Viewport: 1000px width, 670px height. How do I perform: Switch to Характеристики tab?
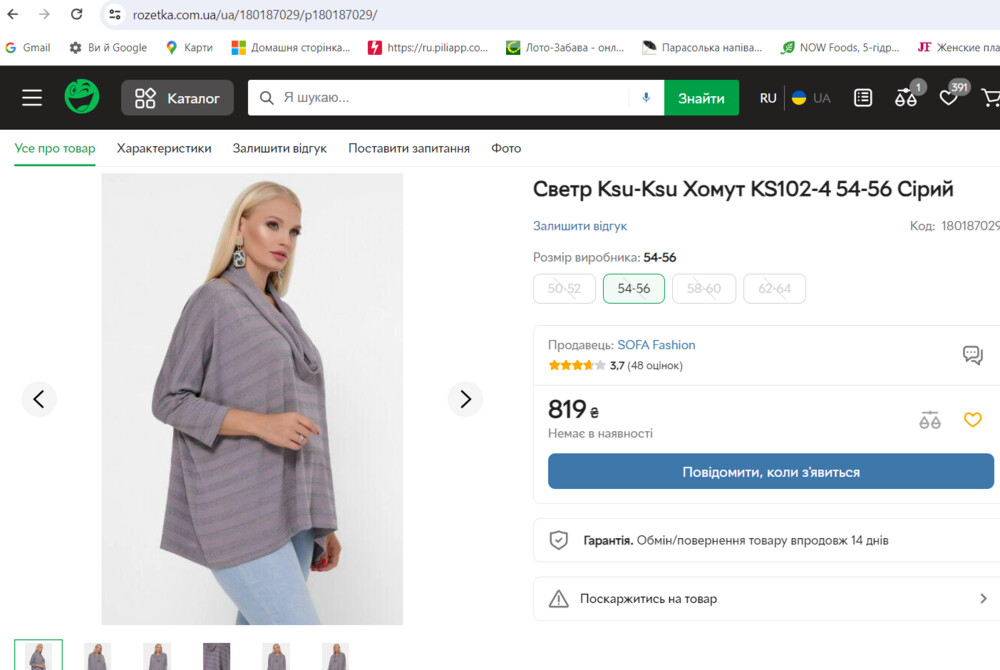[164, 148]
